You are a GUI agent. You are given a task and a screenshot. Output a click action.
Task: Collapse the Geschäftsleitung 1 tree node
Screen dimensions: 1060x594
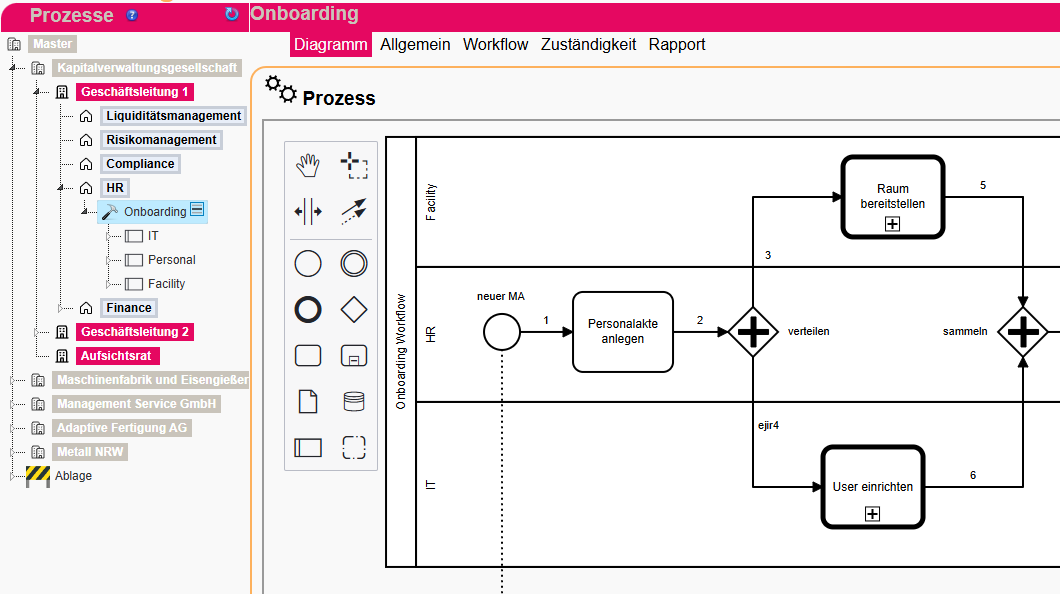pos(37,92)
